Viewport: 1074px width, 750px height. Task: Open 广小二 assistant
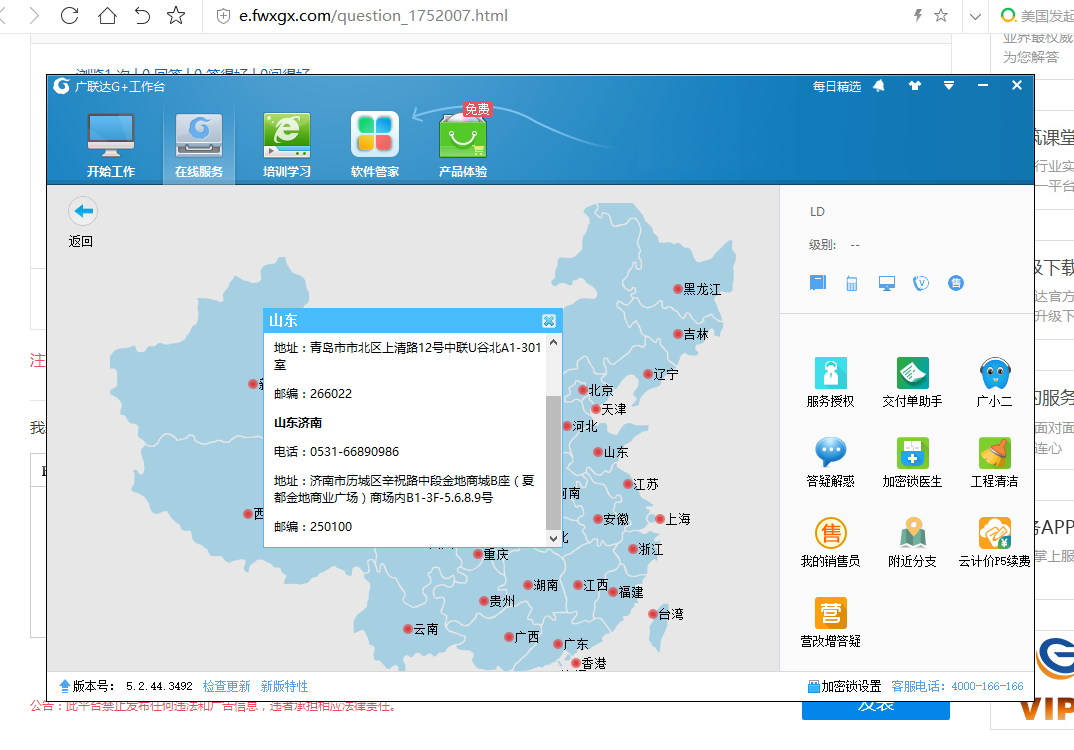coord(995,382)
